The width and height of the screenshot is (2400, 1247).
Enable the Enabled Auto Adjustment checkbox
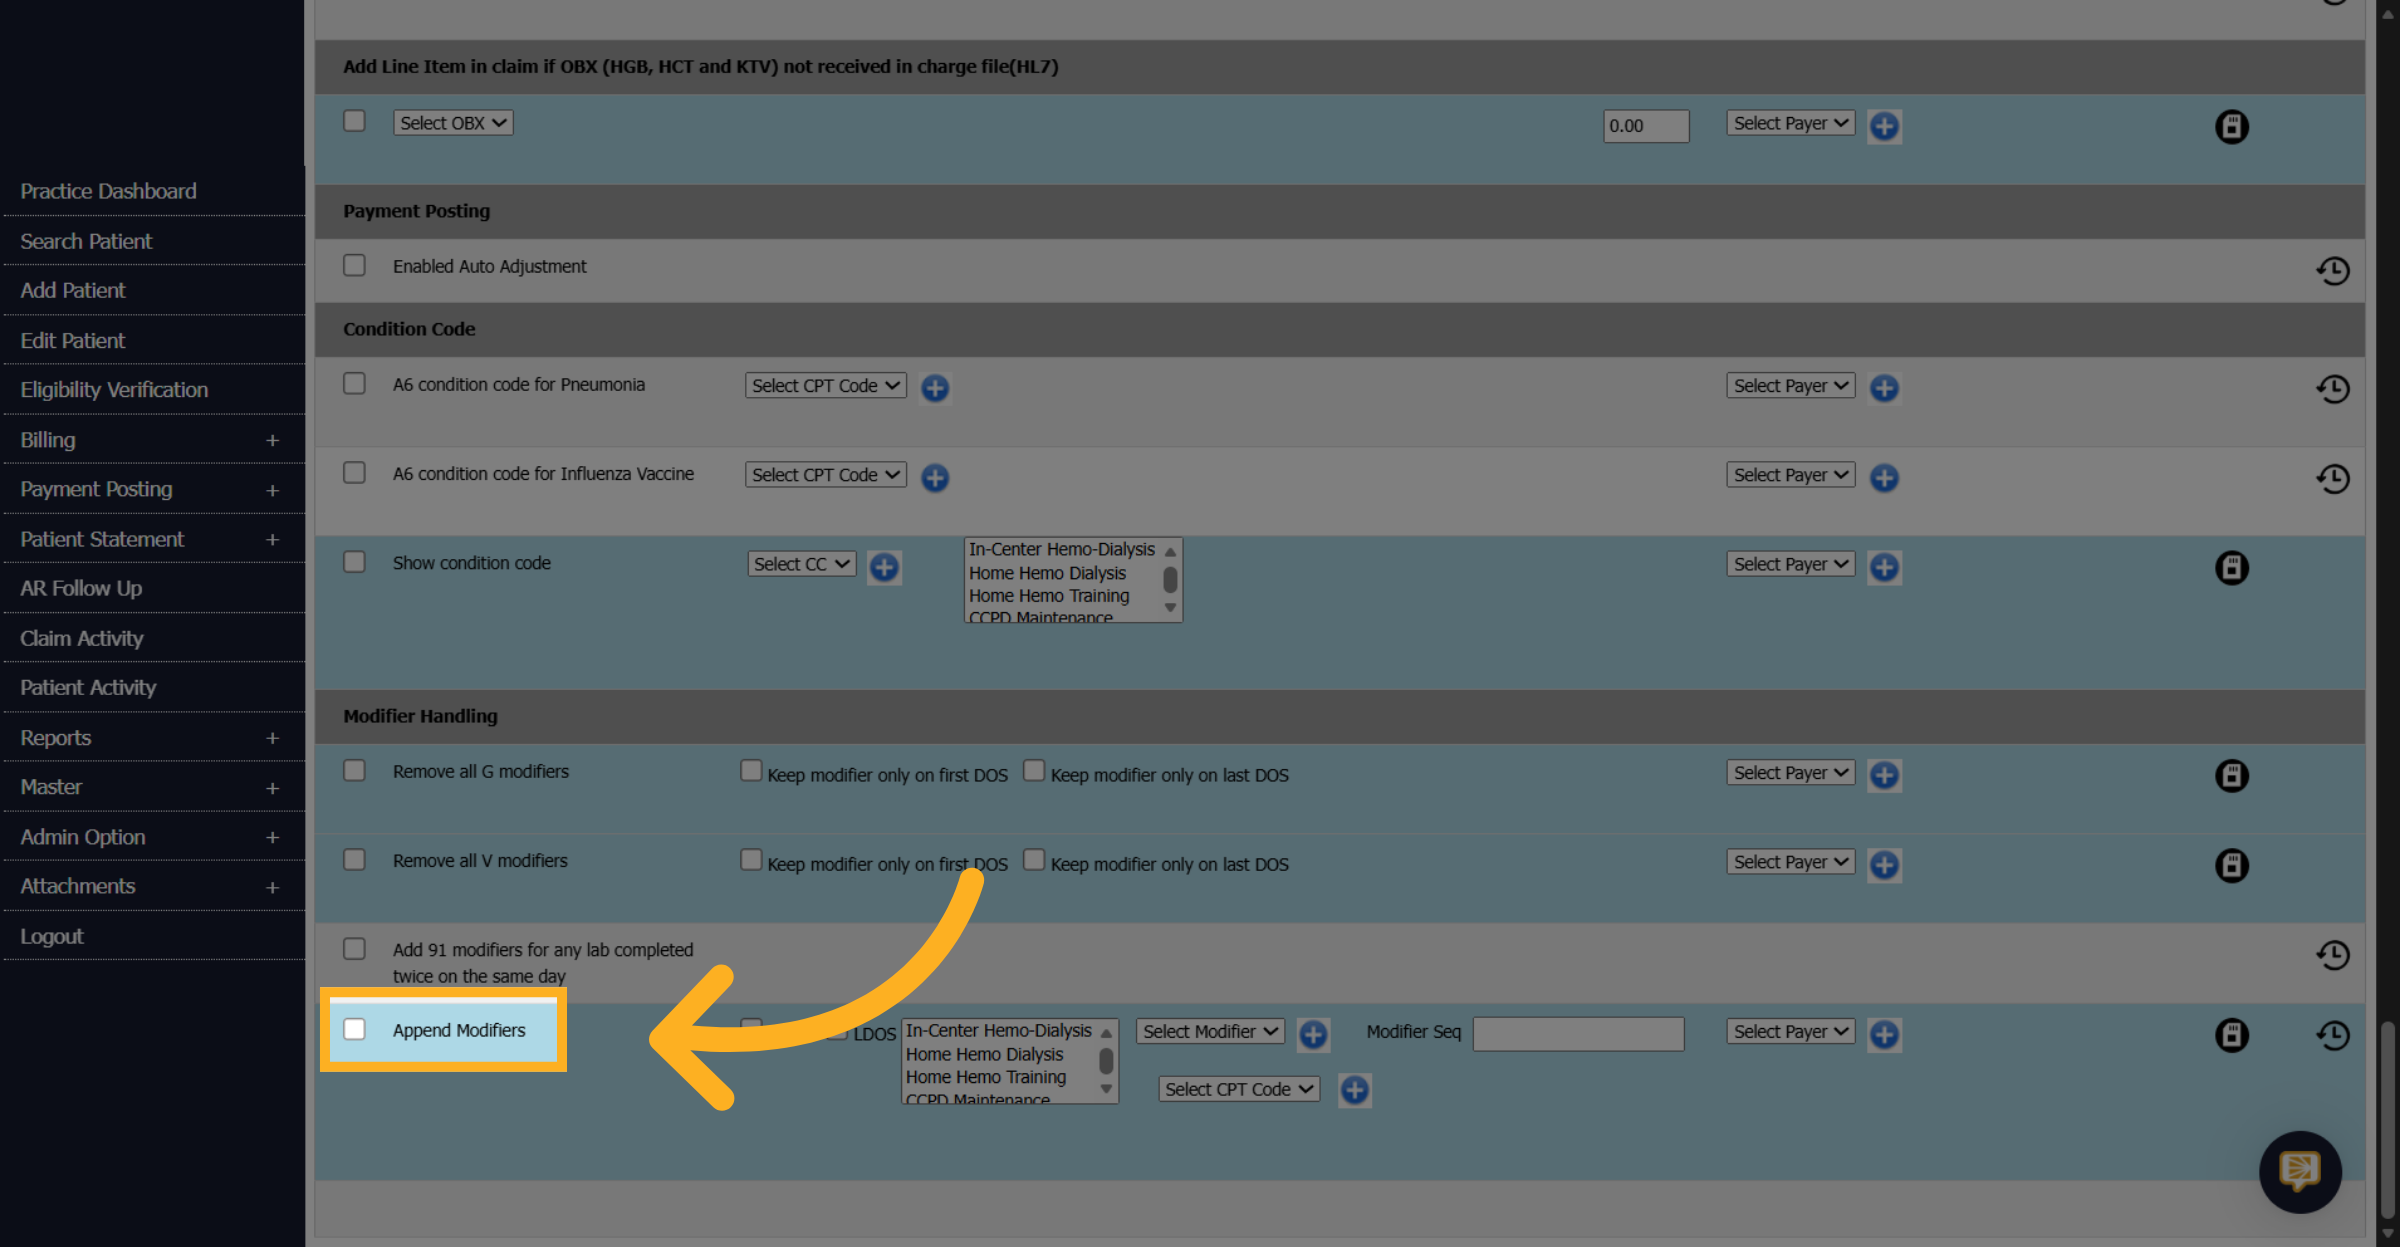pyautogui.click(x=354, y=265)
